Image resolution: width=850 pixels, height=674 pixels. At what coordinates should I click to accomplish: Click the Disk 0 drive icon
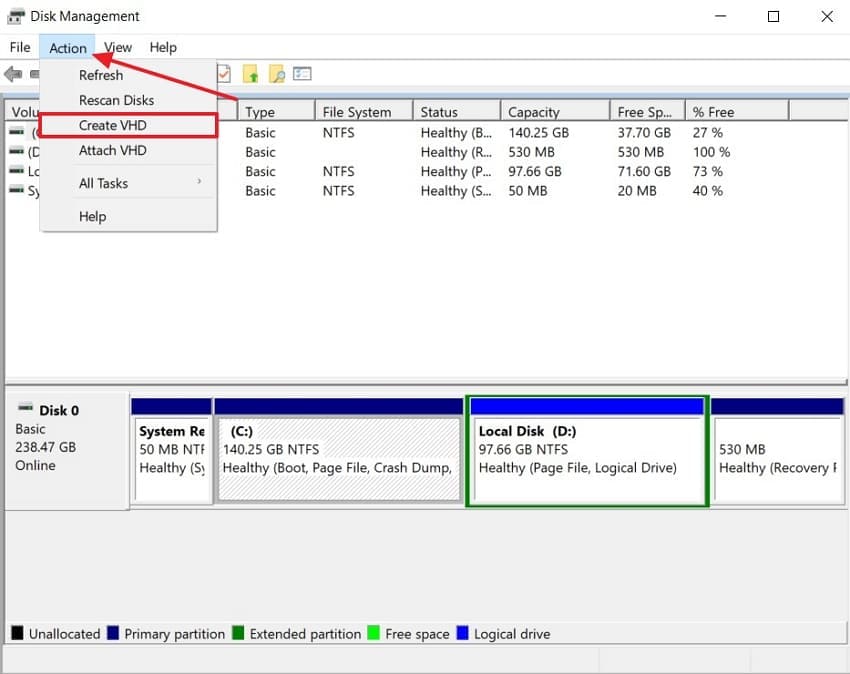(x=23, y=409)
